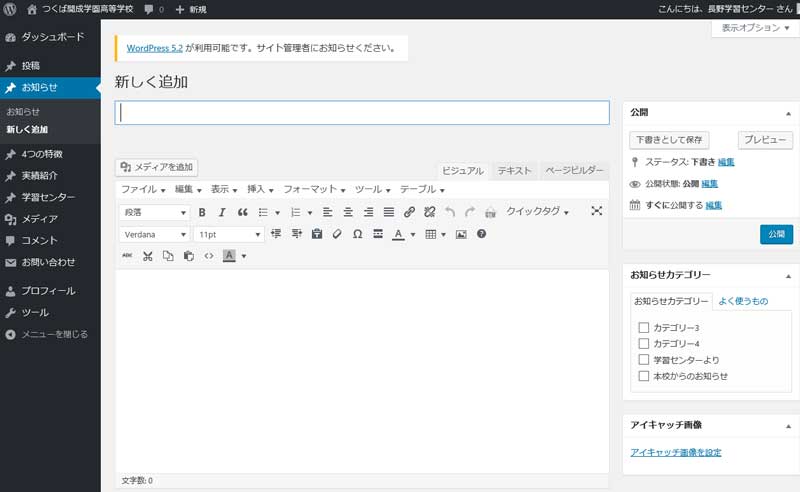
Task: Insert a special character (omega)
Action: (358, 234)
